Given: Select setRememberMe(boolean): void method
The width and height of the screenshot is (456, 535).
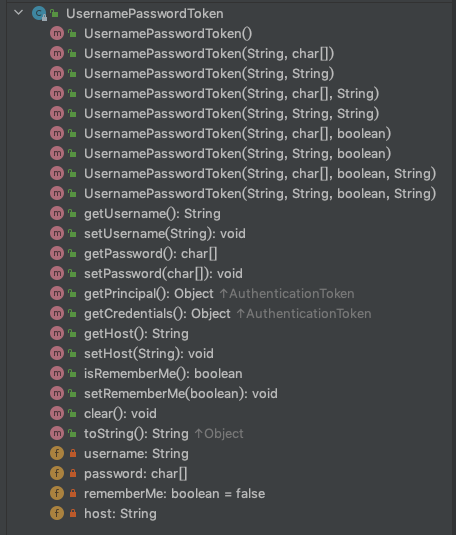Looking at the screenshot, I should 181,393.
